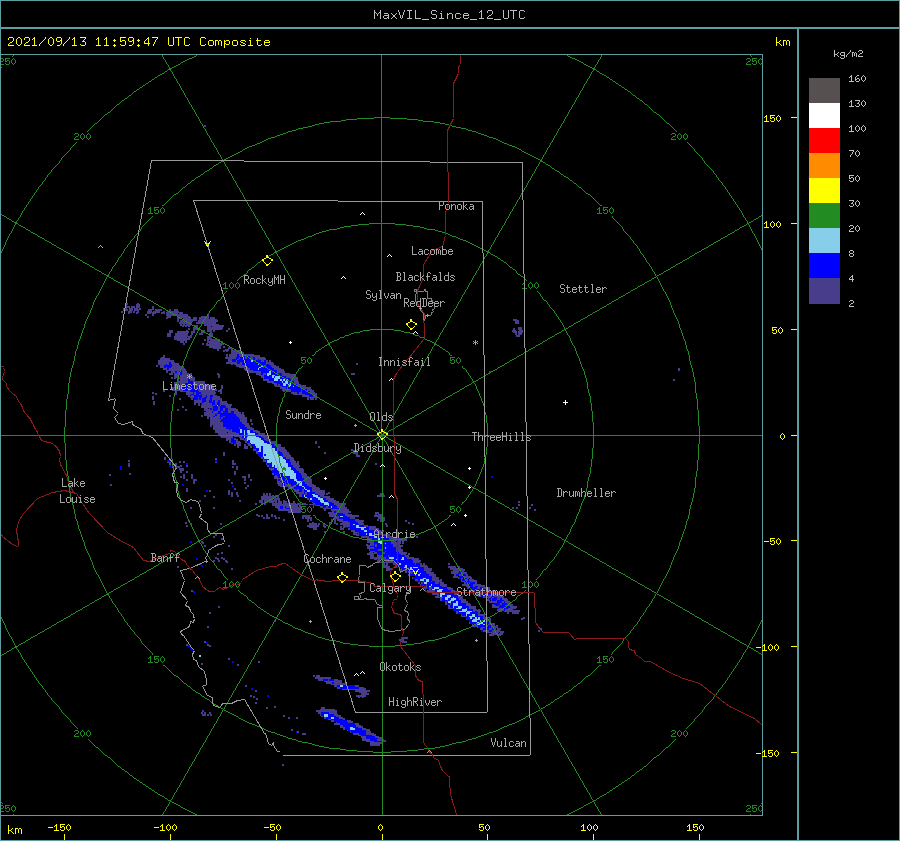The width and height of the screenshot is (900, 841).
Task: Click the Stettler city label
Action: (583, 289)
